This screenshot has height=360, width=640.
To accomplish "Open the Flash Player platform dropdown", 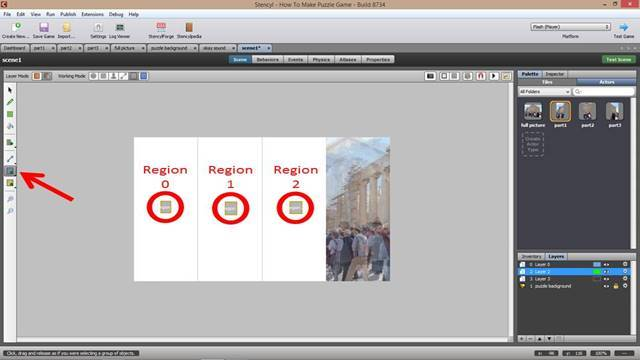I will click(570, 27).
